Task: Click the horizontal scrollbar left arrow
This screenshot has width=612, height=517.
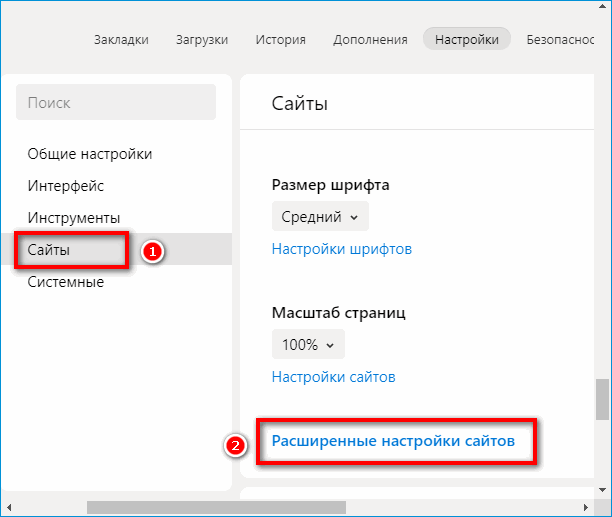Action: tap(7, 508)
